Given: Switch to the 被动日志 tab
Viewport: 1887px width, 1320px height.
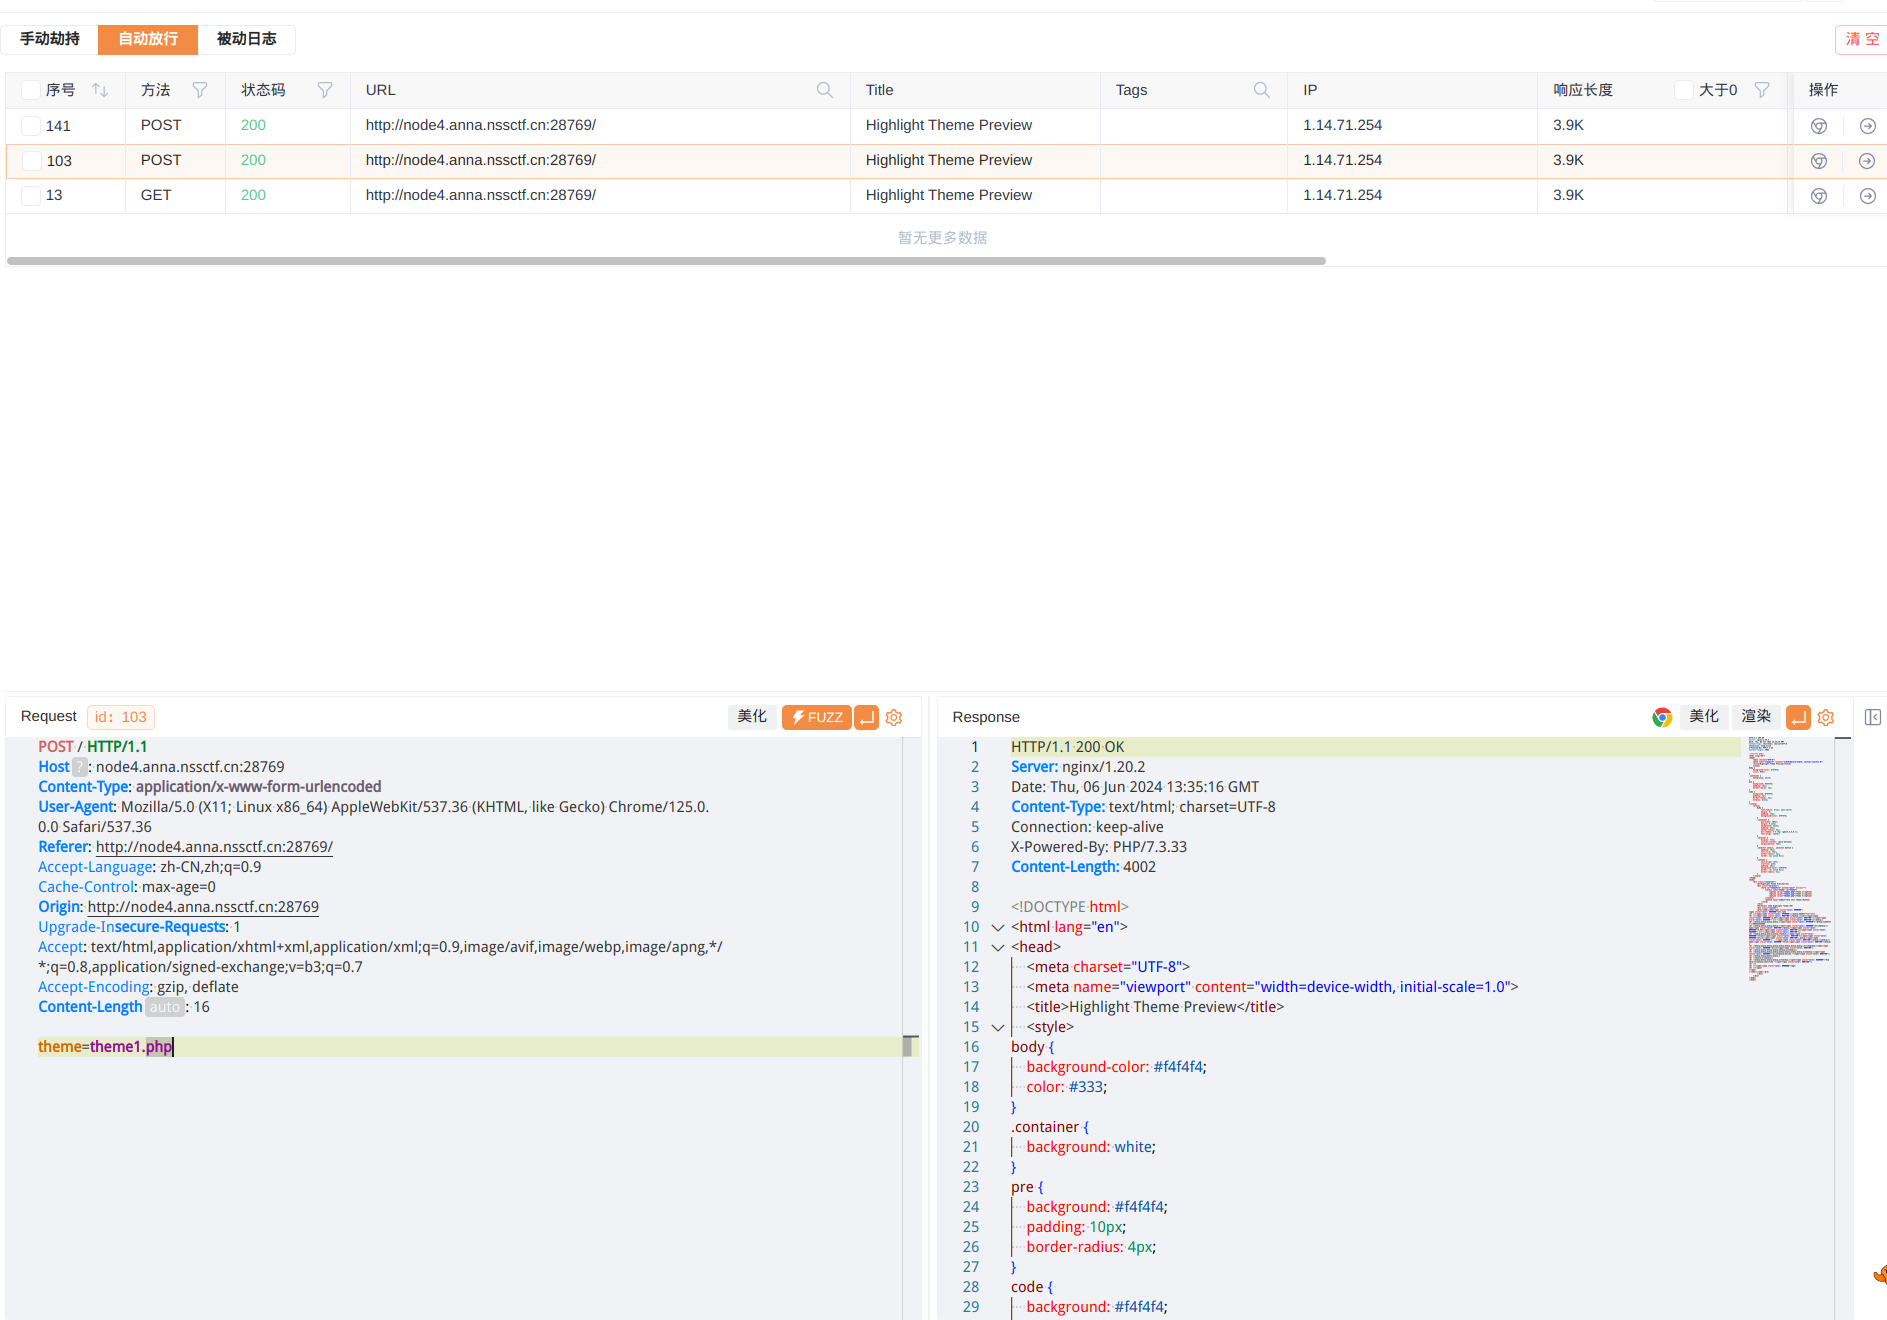Looking at the screenshot, I should (x=246, y=39).
